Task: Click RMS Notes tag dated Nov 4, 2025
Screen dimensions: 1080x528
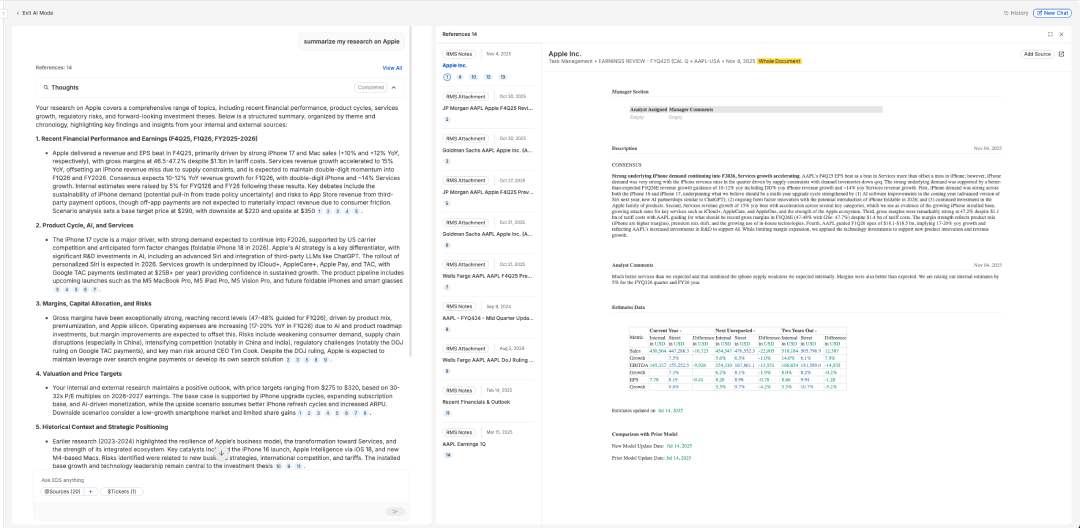Action: tap(459, 54)
